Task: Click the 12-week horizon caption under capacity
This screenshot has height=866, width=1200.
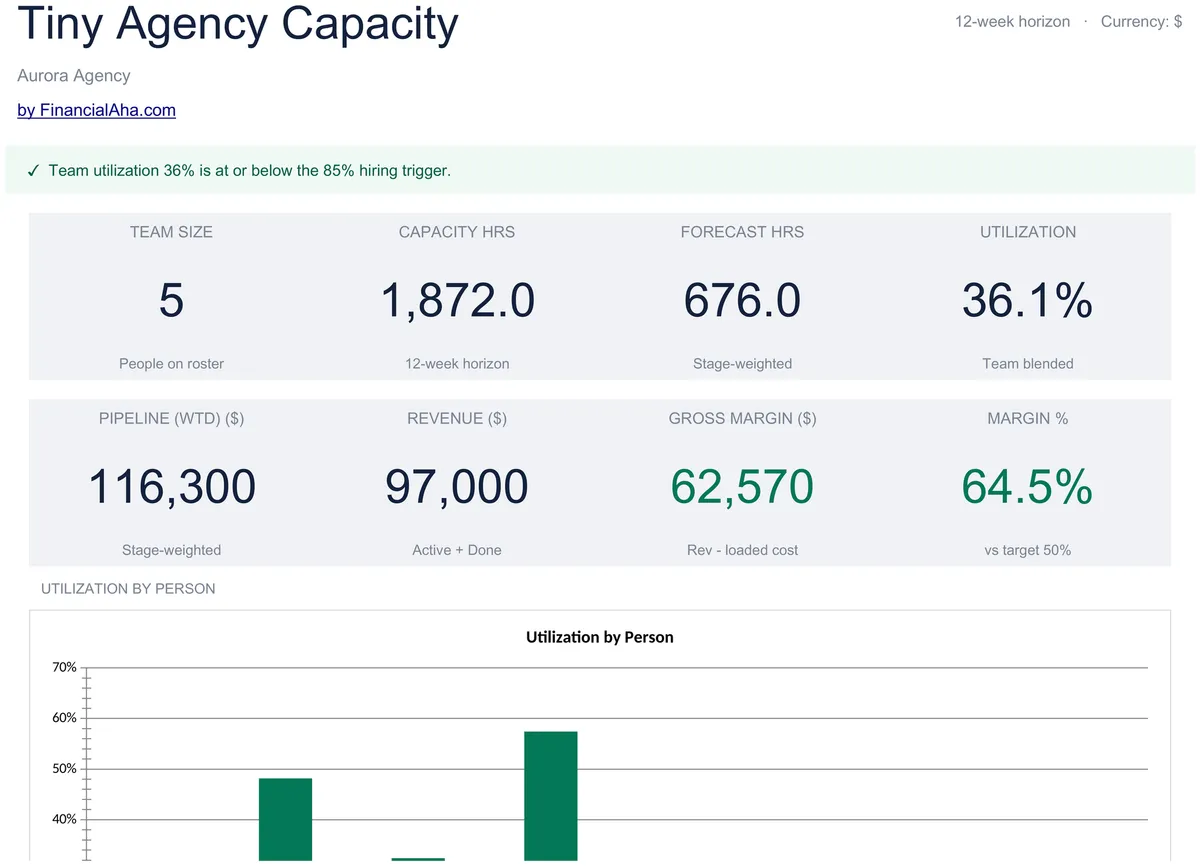Action: coord(457,364)
